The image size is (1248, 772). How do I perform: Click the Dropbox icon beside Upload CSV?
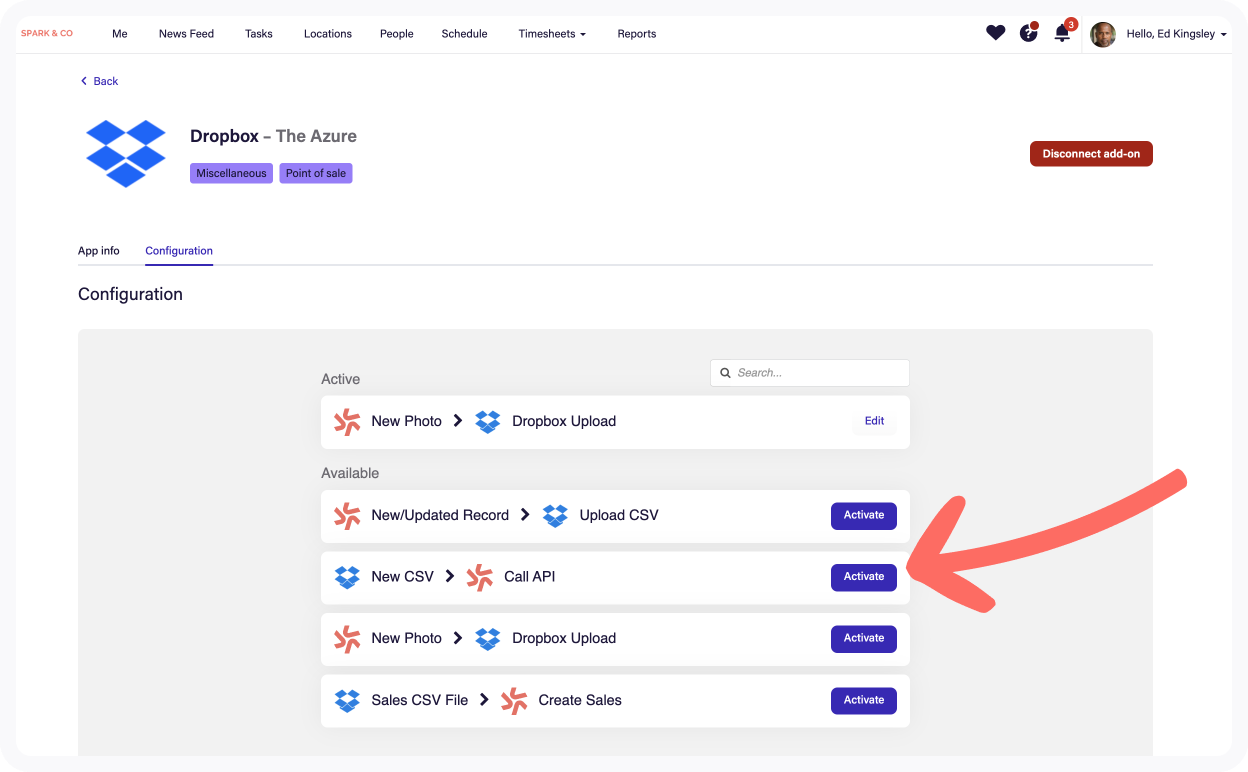coord(555,516)
